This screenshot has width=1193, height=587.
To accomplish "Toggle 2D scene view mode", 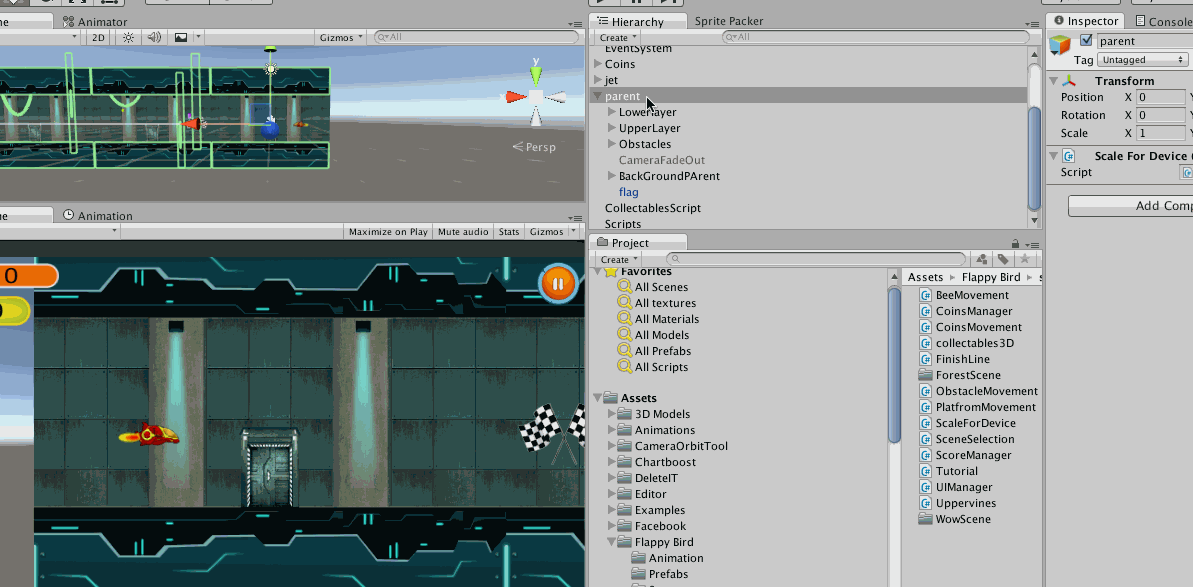I will coord(98,37).
